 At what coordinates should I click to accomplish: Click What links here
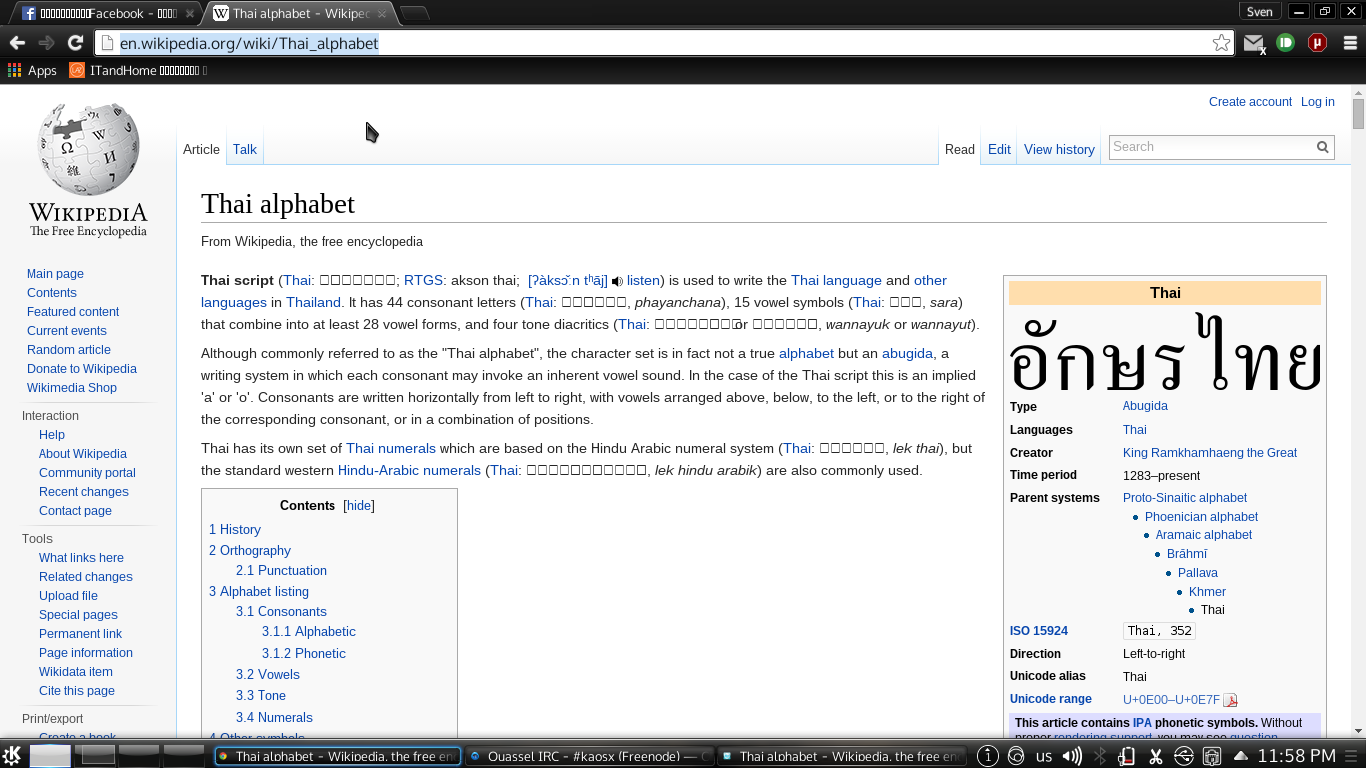pyautogui.click(x=81, y=558)
